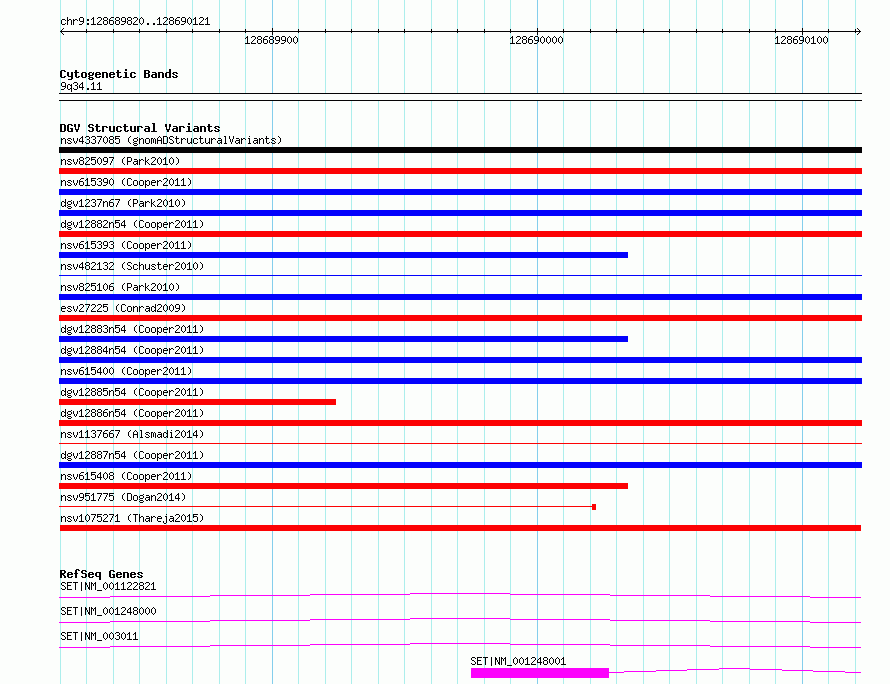
Task: Click the right arrow of the ruler
Action: point(858,32)
